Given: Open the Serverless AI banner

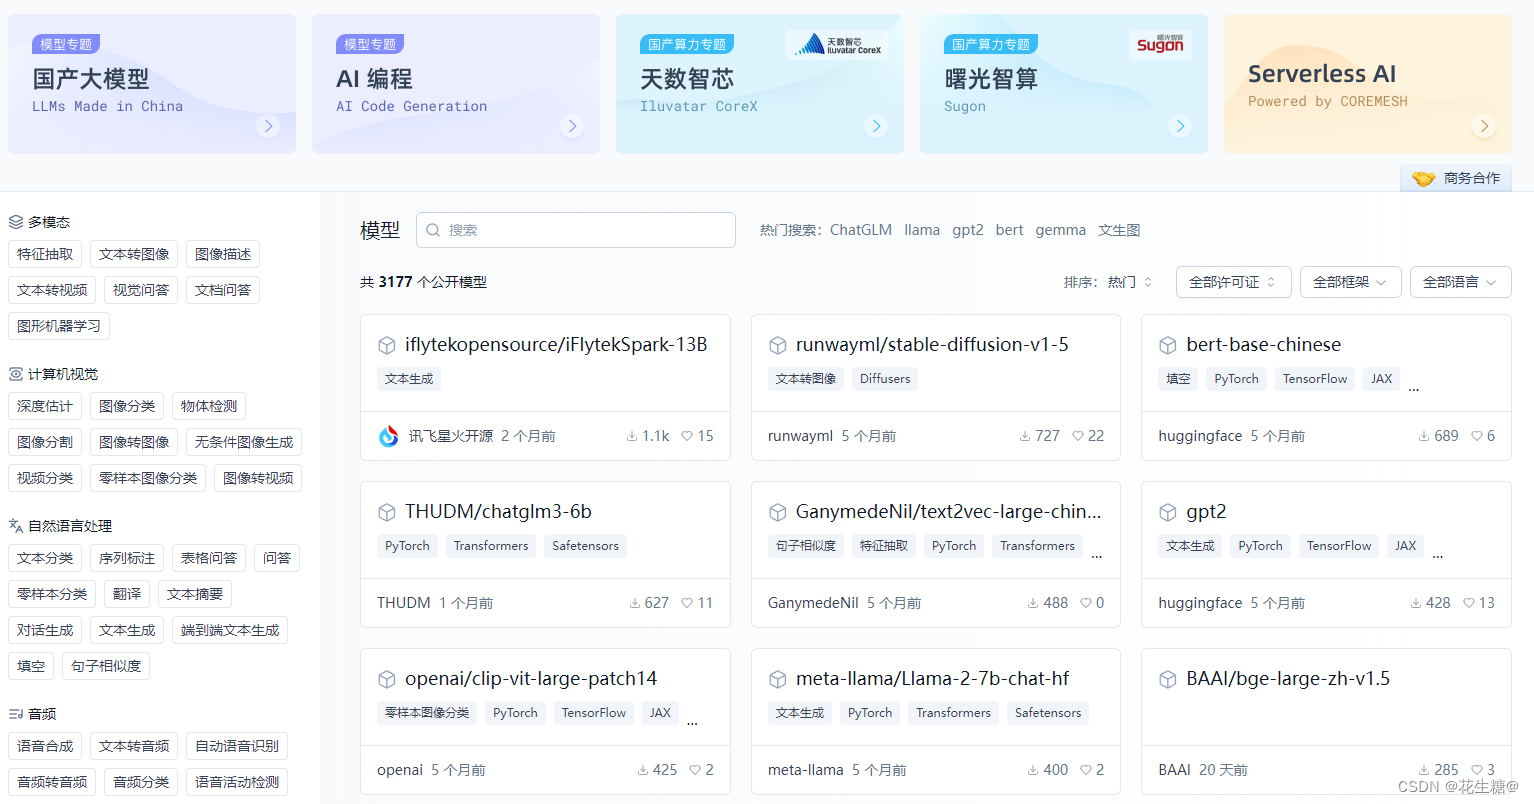Looking at the screenshot, I should [1368, 84].
